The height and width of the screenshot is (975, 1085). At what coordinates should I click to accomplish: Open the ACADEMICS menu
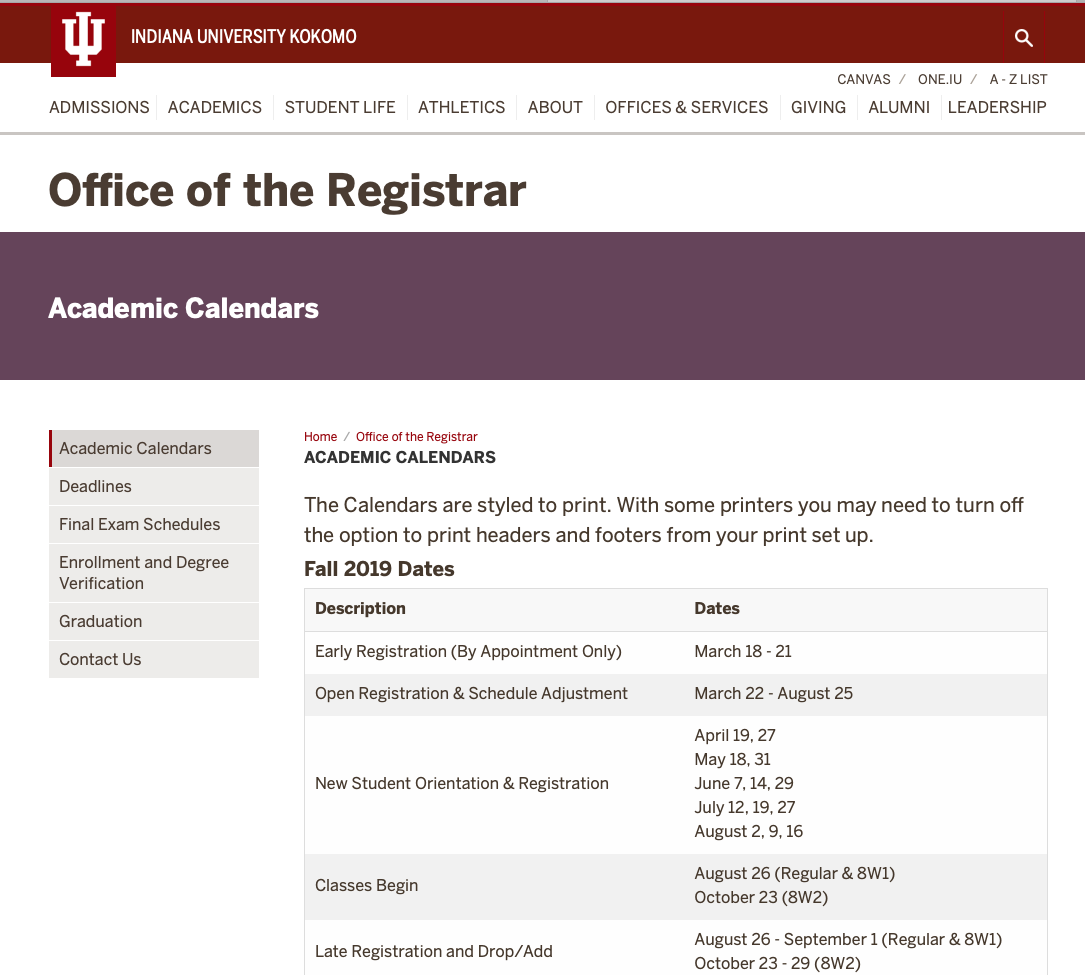click(214, 107)
